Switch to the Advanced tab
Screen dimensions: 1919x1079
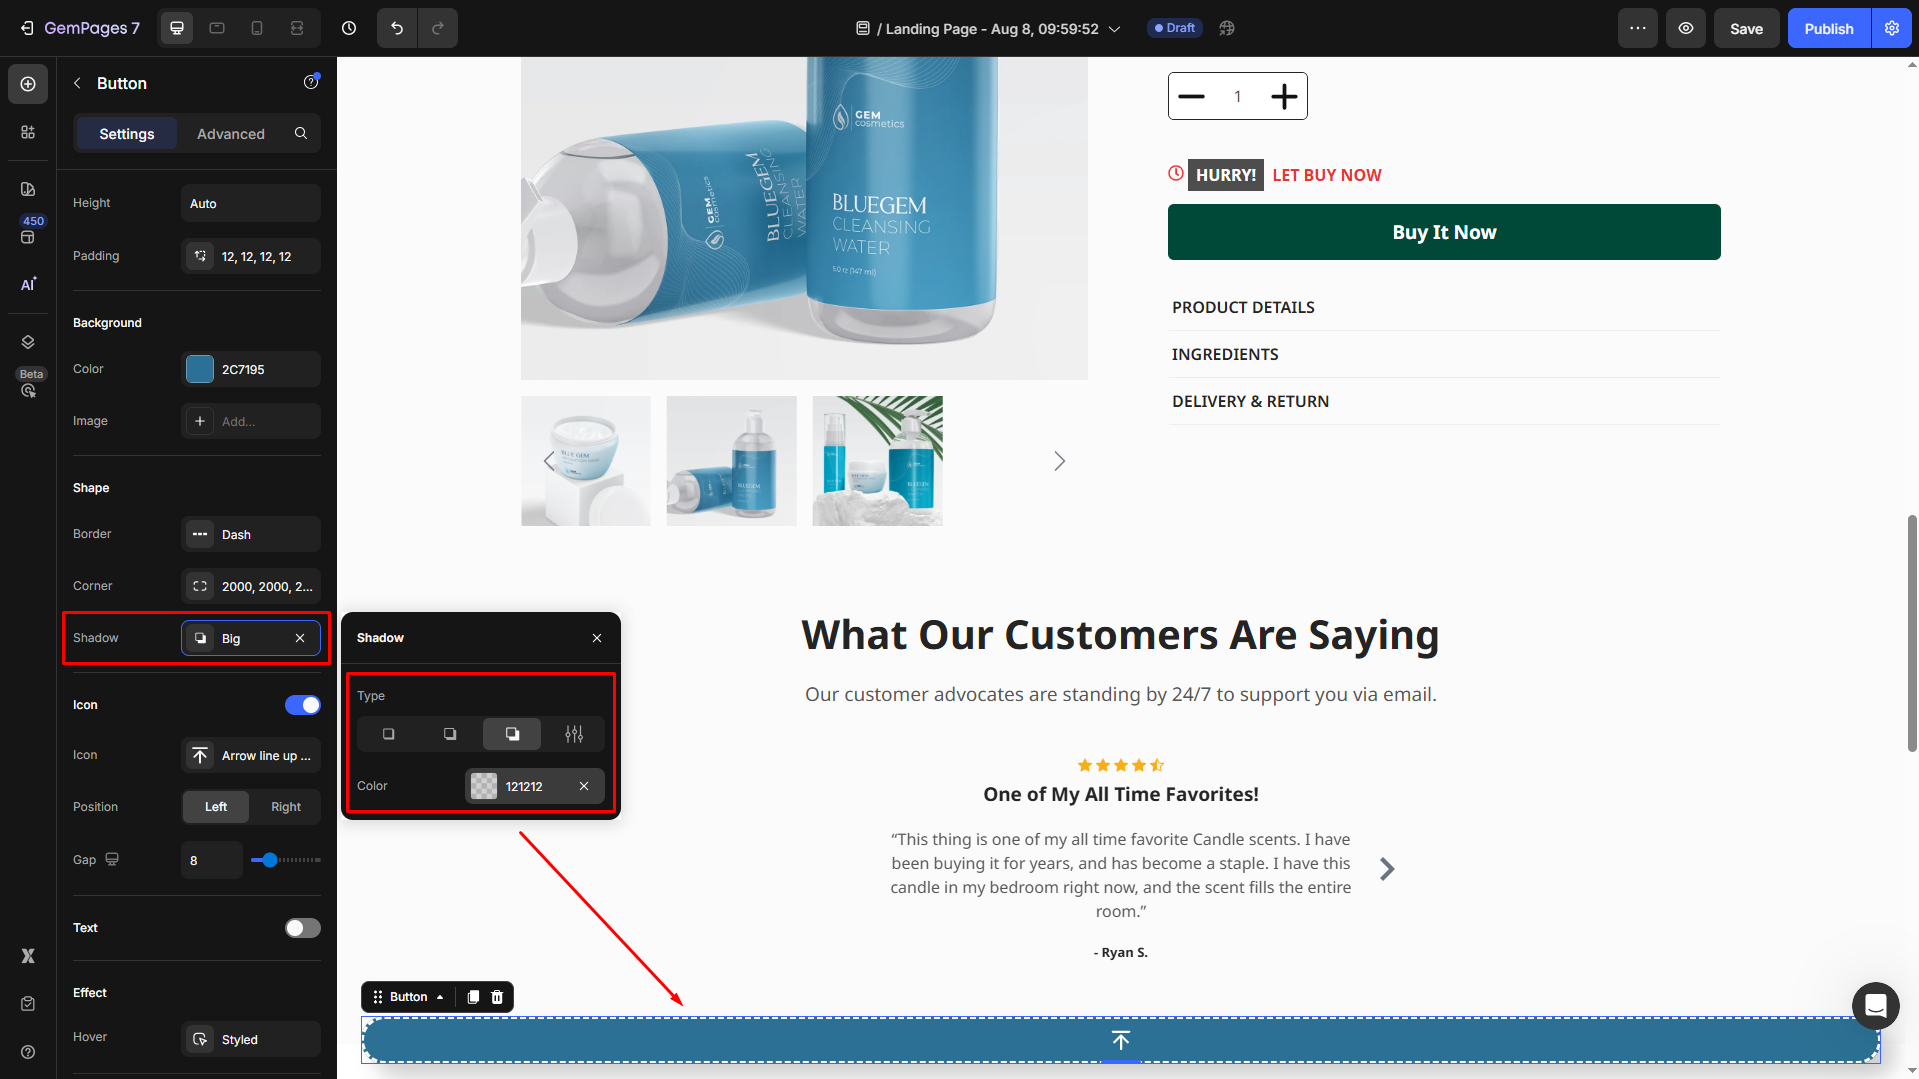231,134
